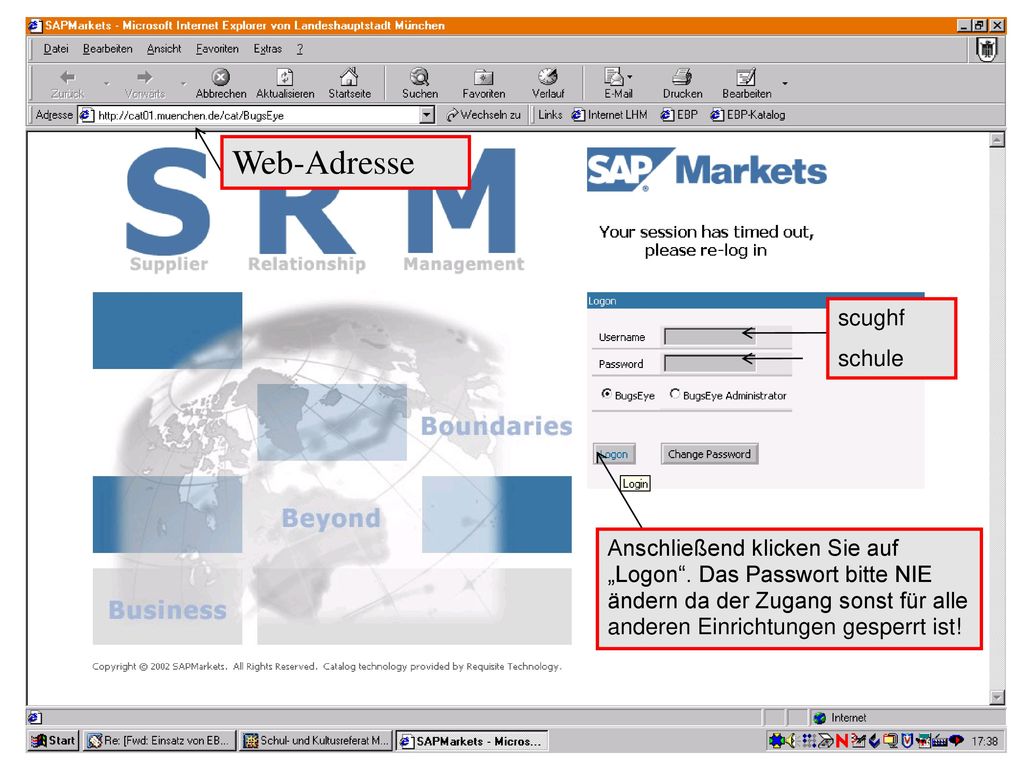Click the Munich coat of arms browser logo

[986, 50]
